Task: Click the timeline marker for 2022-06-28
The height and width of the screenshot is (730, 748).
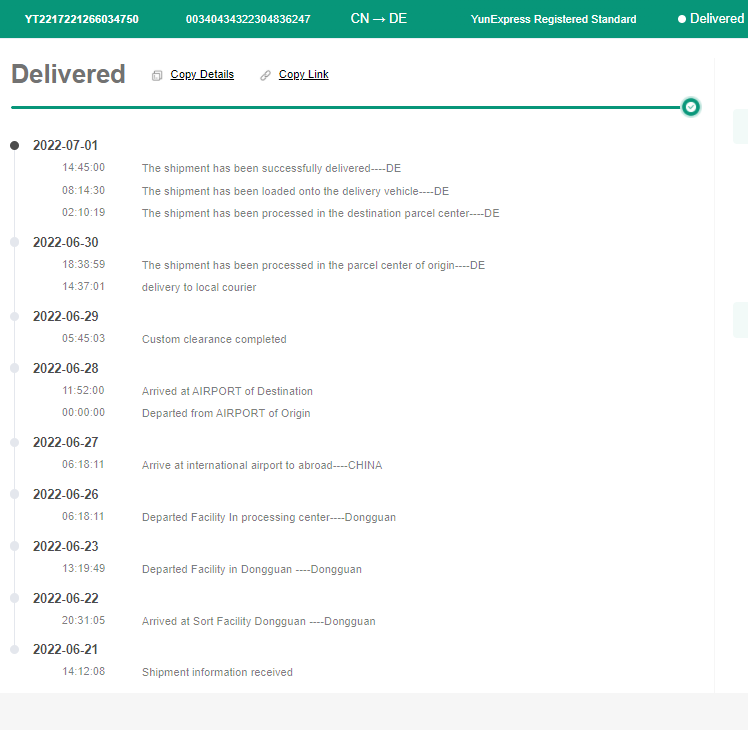Action: point(14,368)
